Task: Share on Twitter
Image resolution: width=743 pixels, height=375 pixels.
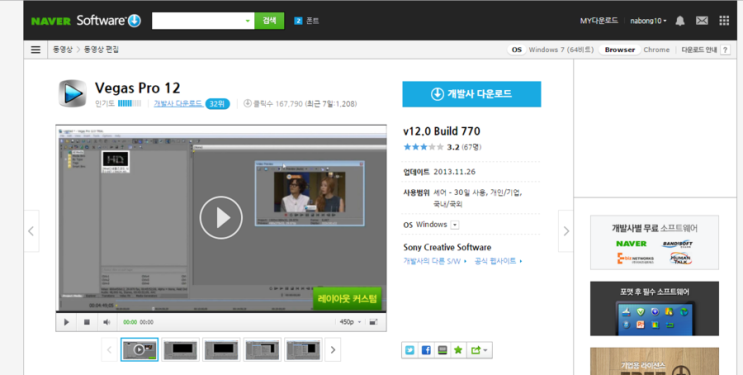Action: coord(410,350)
